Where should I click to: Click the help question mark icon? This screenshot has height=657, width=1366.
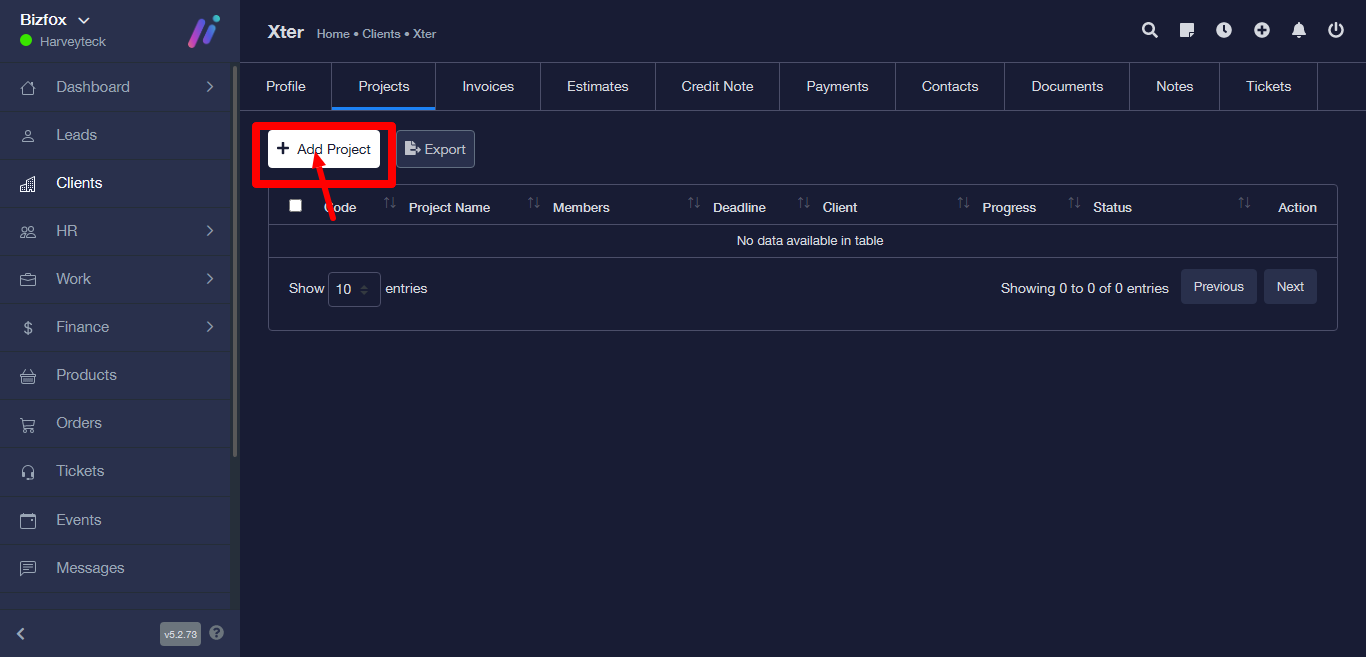click(217, 633)
